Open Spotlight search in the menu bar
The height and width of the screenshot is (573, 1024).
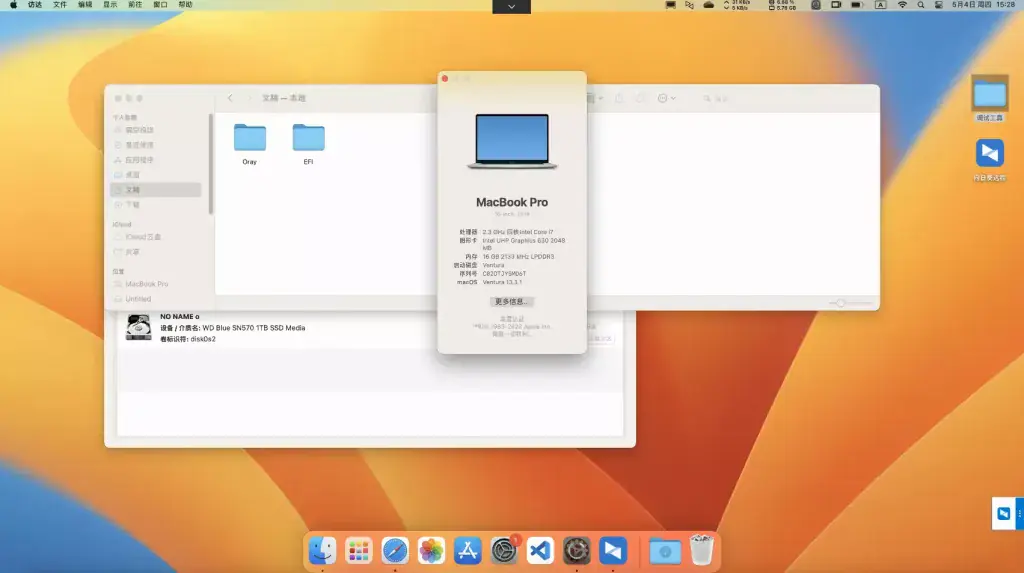(921, 5)
